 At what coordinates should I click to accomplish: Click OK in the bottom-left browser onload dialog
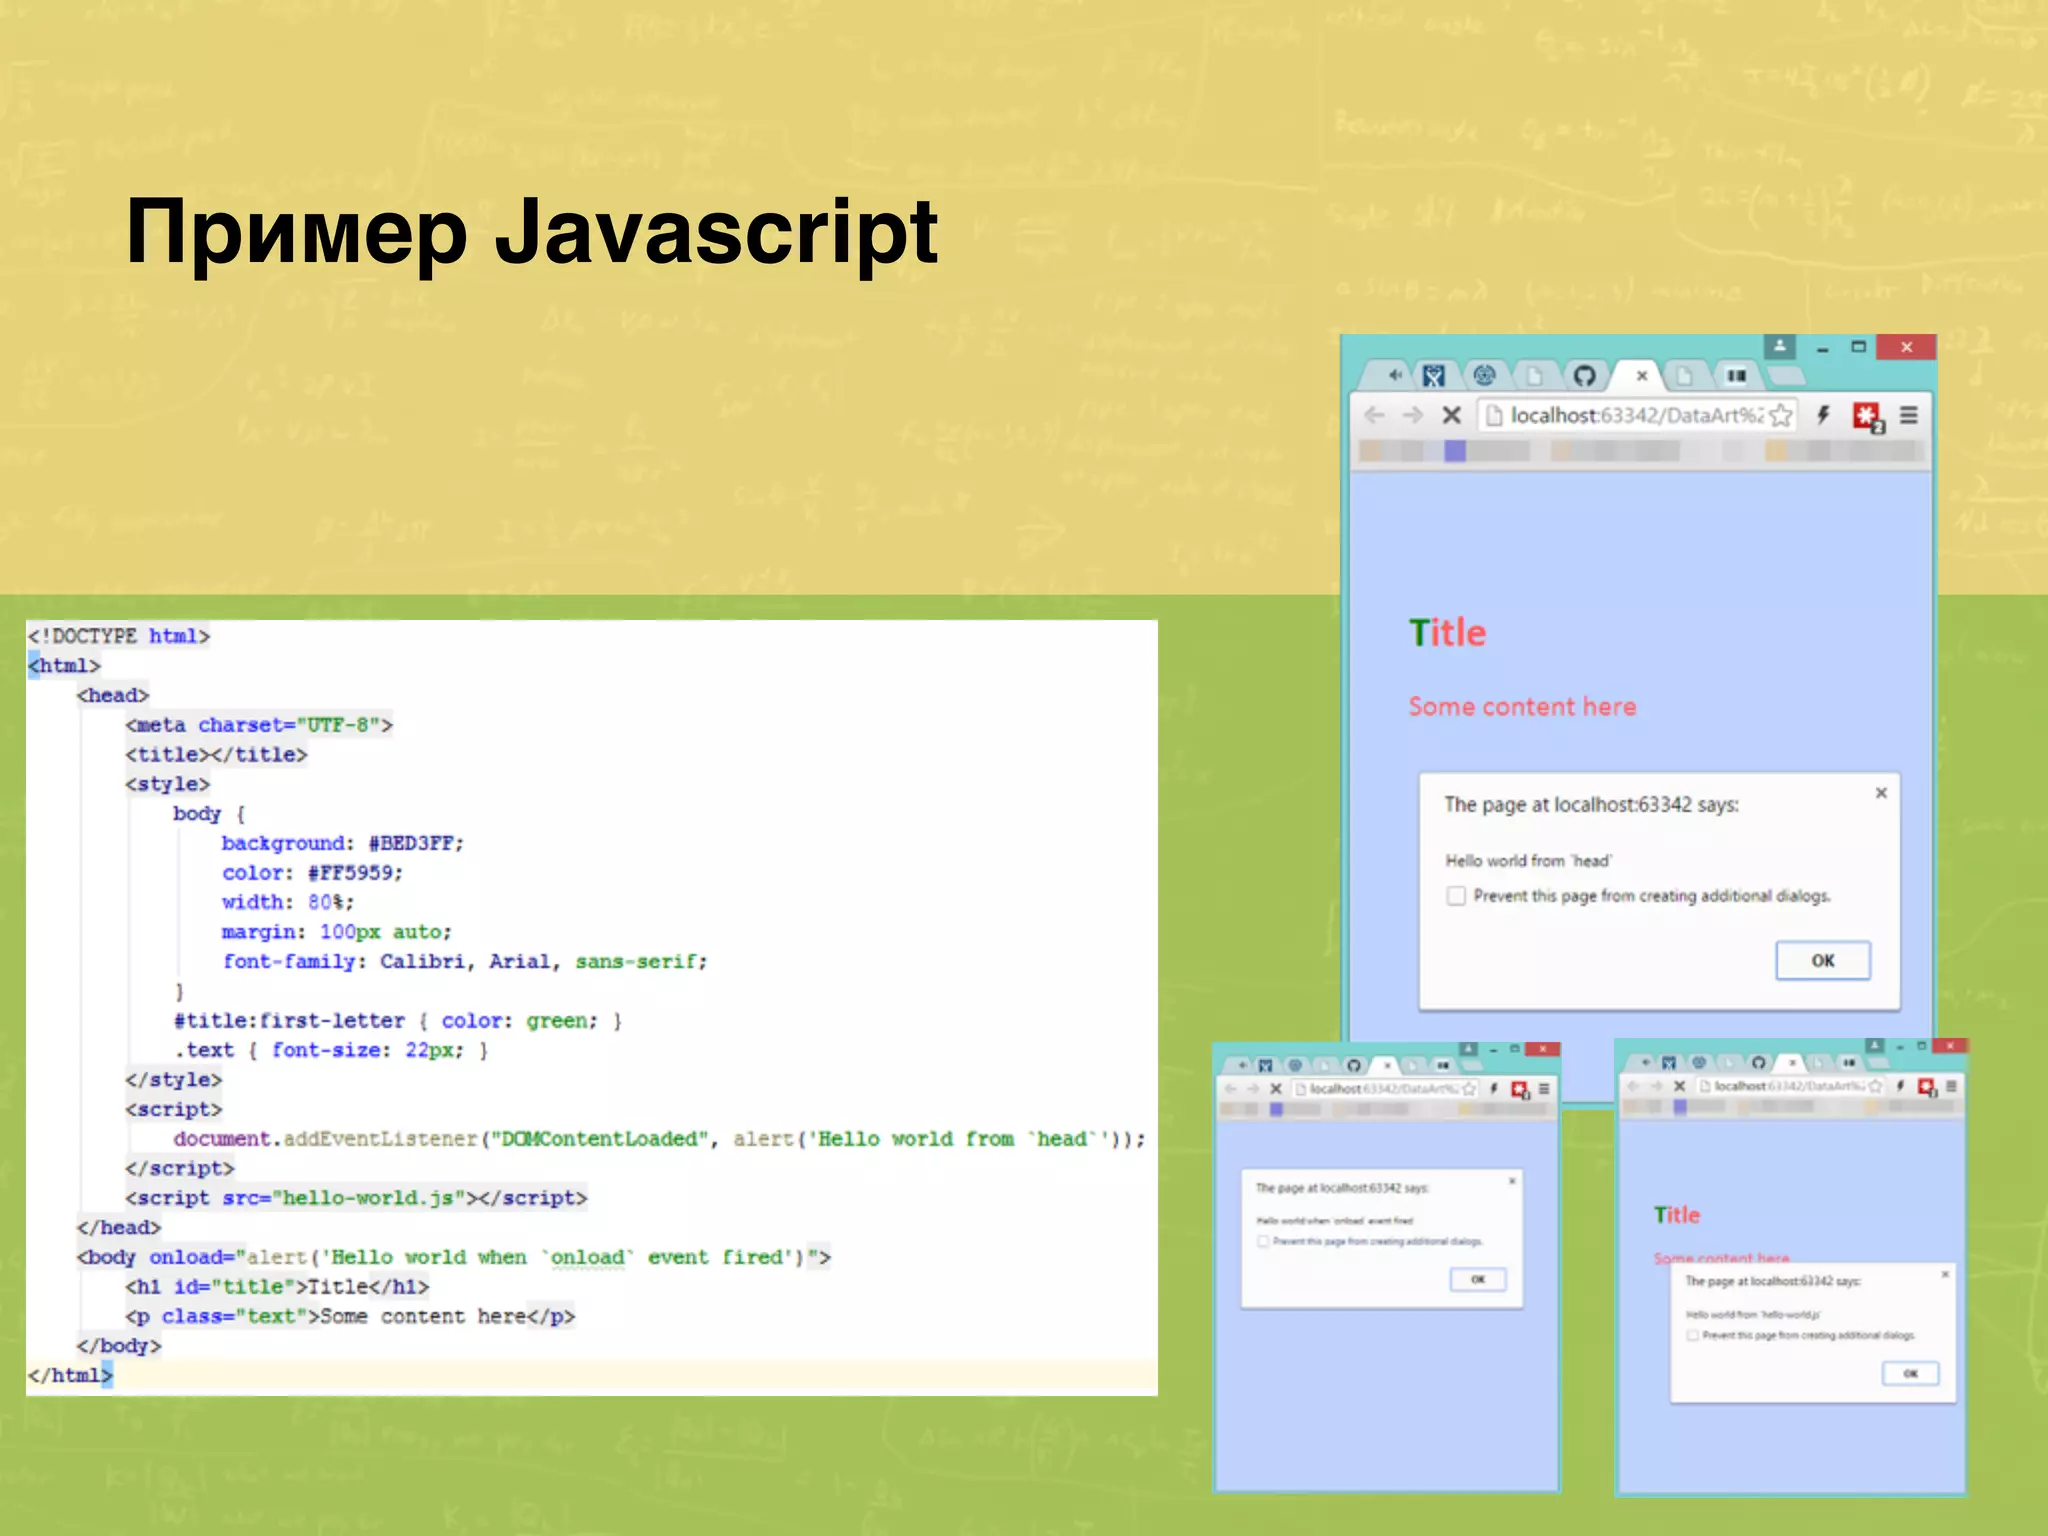(1478, 1279)
